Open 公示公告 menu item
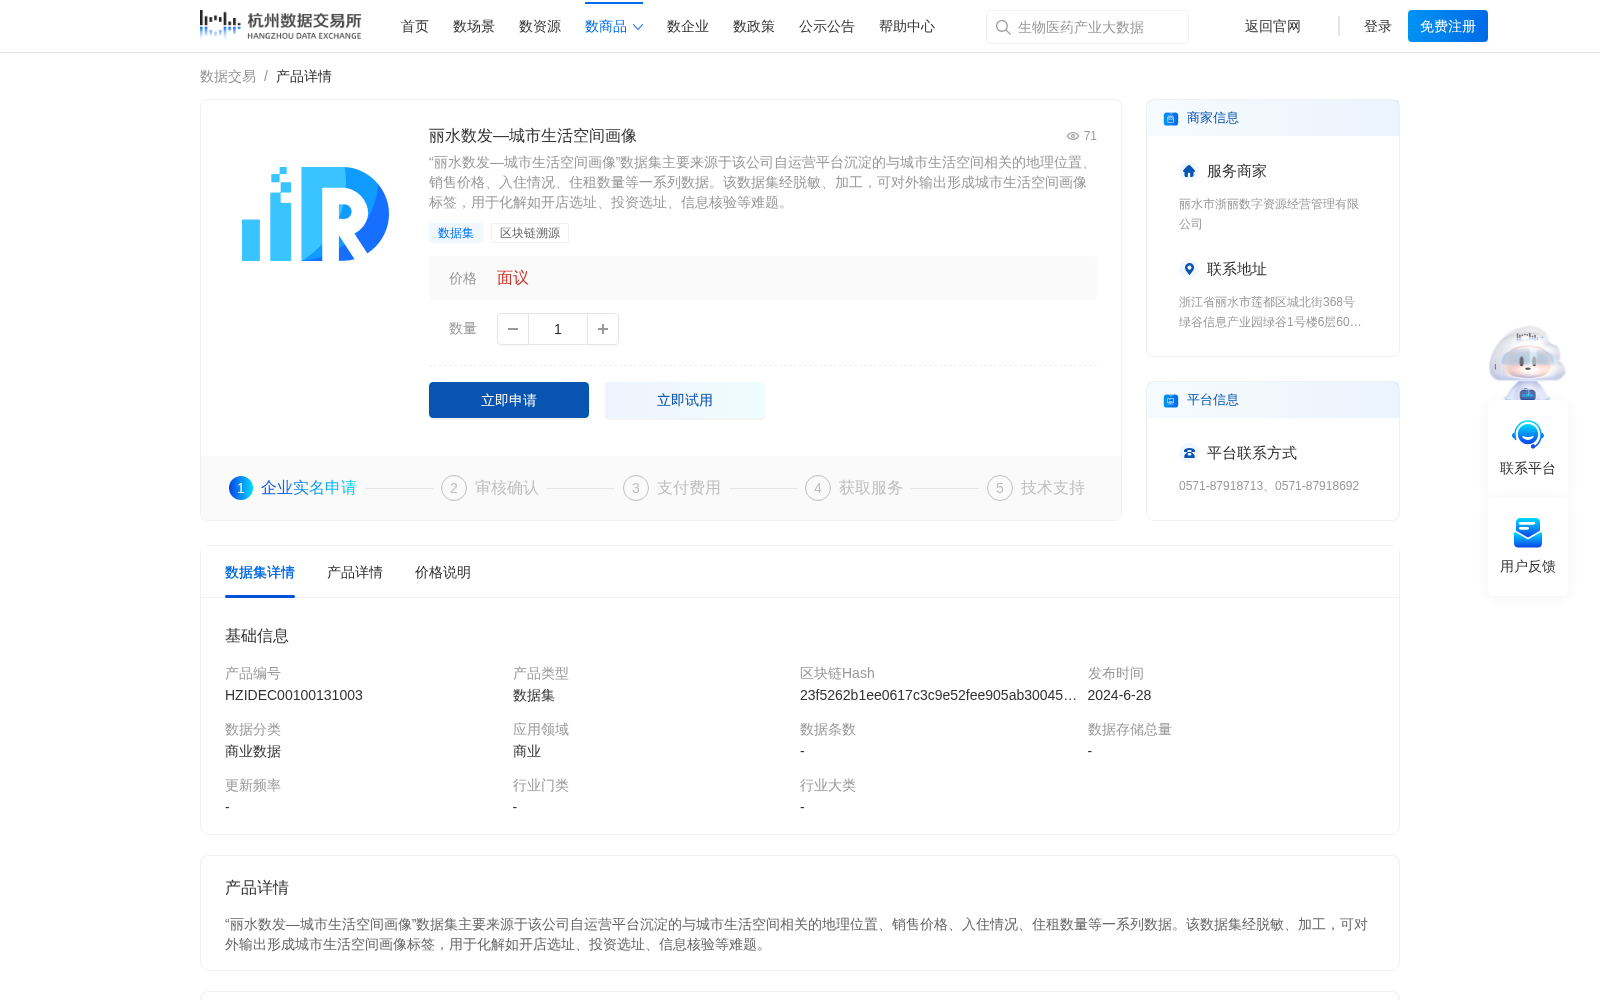1600x1000 pixels. click(827, 26)
